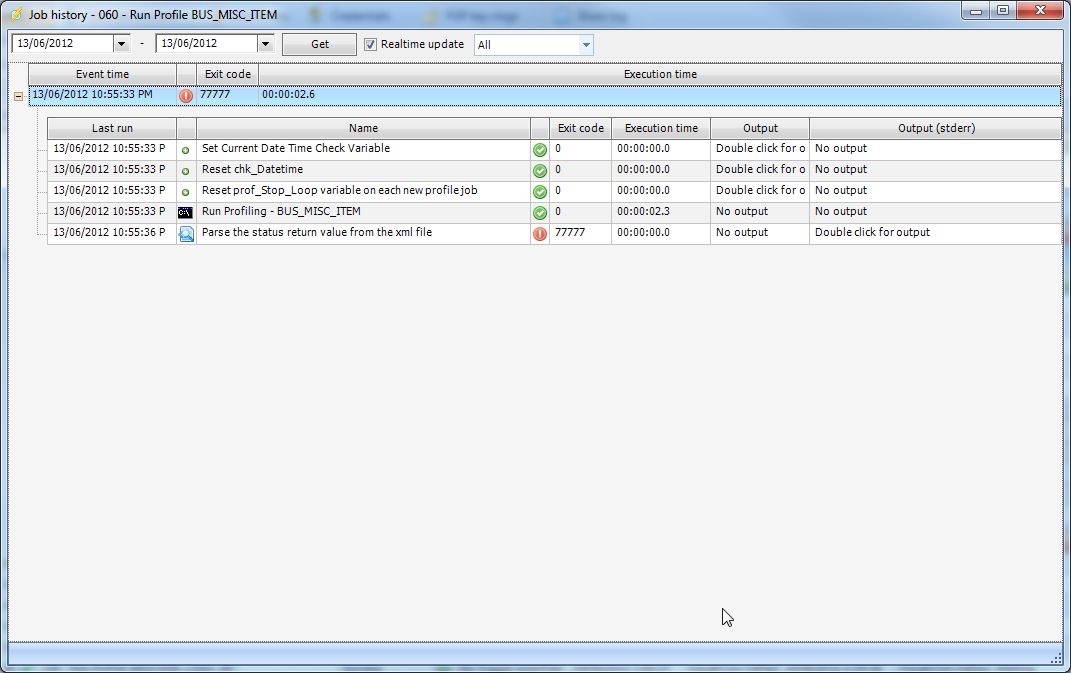
Task: Toggle the Realtime update checkbox
Action: tap(371, 44)
